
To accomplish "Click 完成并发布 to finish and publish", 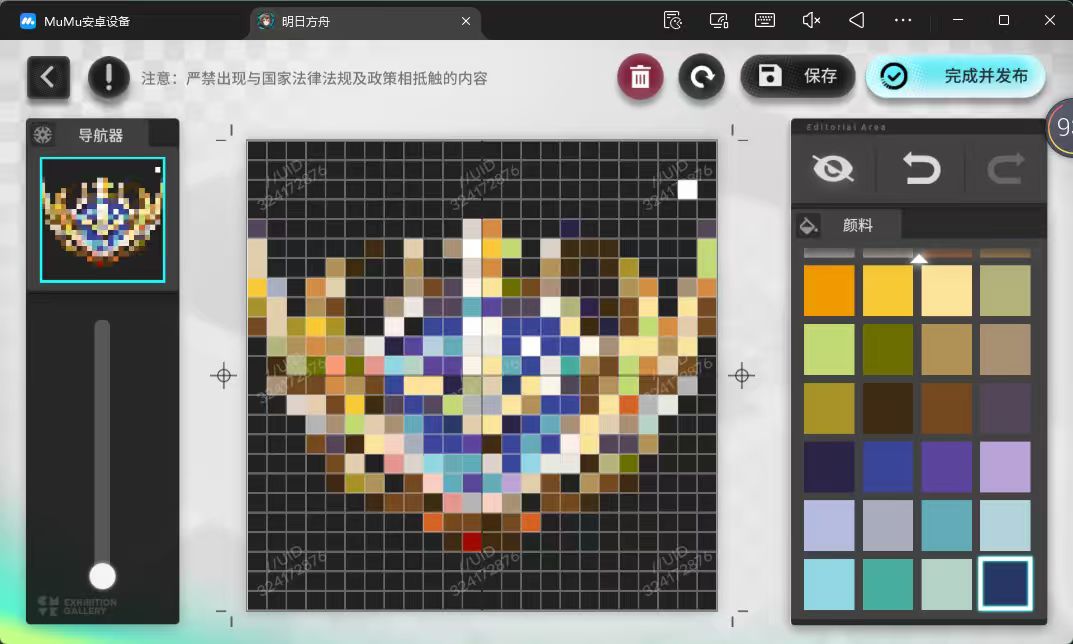I will [956, 75].
